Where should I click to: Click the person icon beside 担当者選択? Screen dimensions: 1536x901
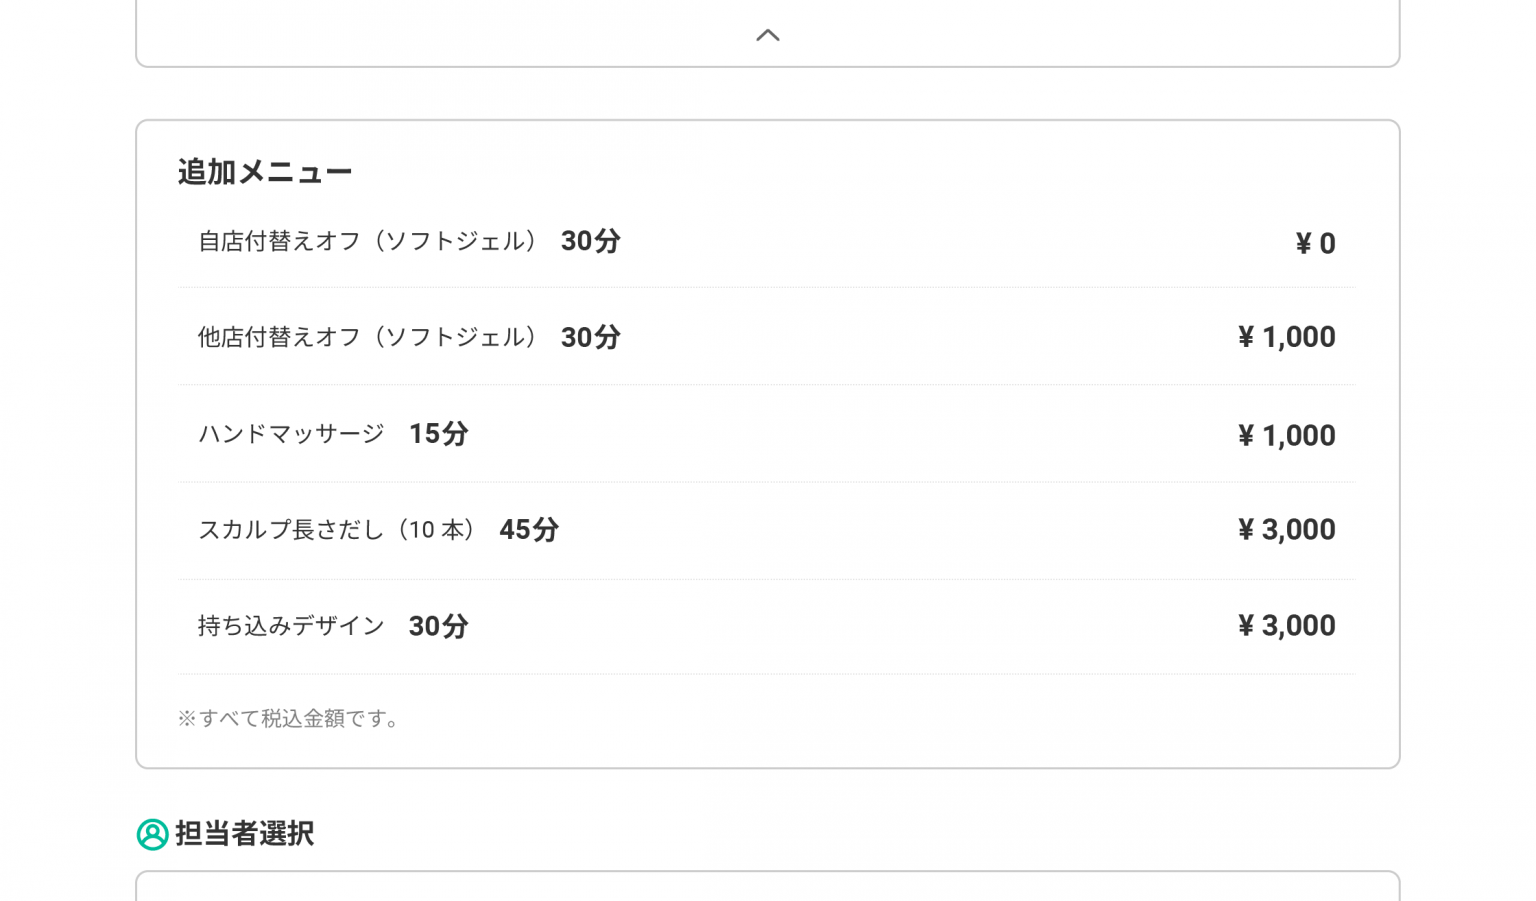(x=152, y=834)
